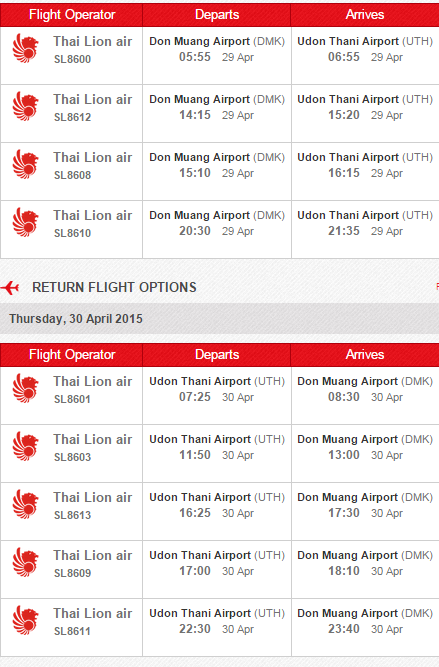439x667 pixels.
Task: Click the Thai Lion air logo for SL8610
Action: 26,222
